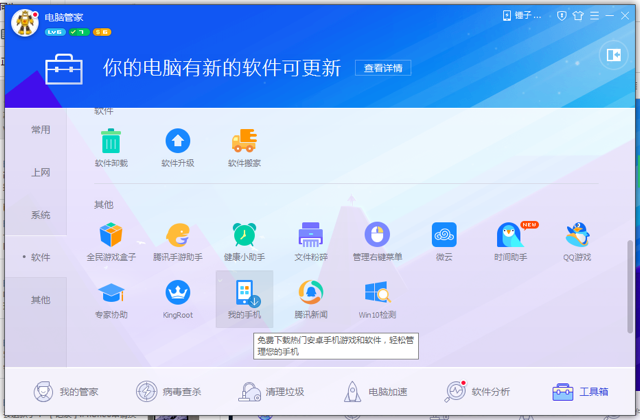Viewport: 640px width, 420px height.
Task: Open the 软件卸载 uninstall tool
Action: point(111,148)
